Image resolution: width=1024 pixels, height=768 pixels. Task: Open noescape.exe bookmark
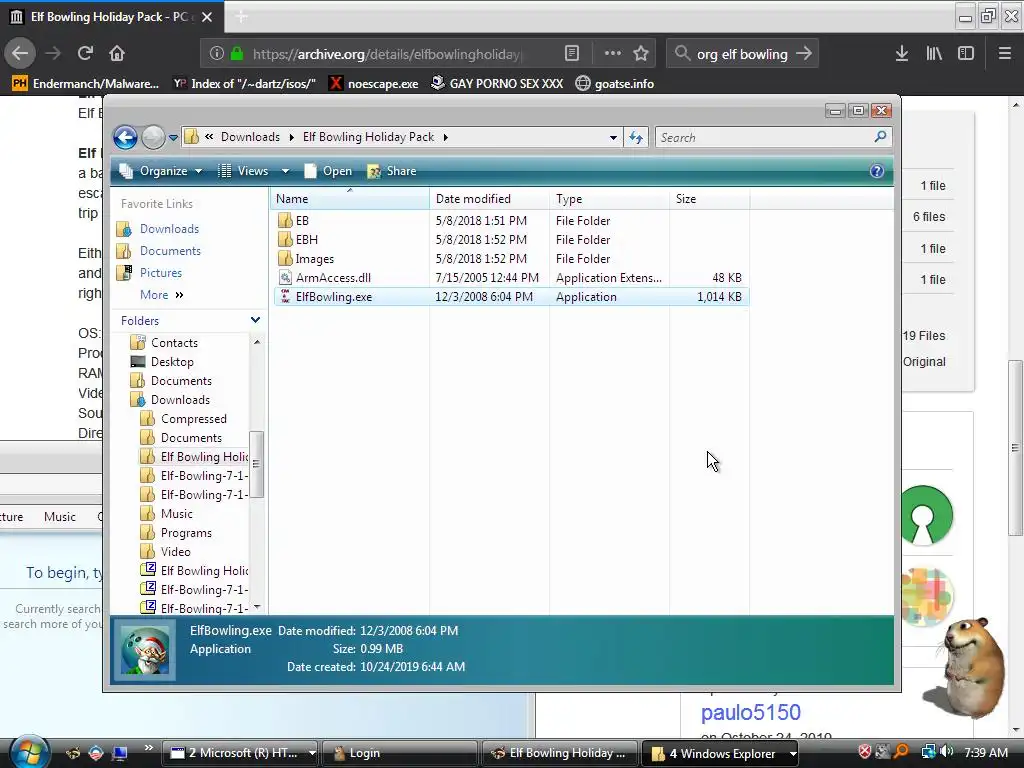tap(374, 84)
